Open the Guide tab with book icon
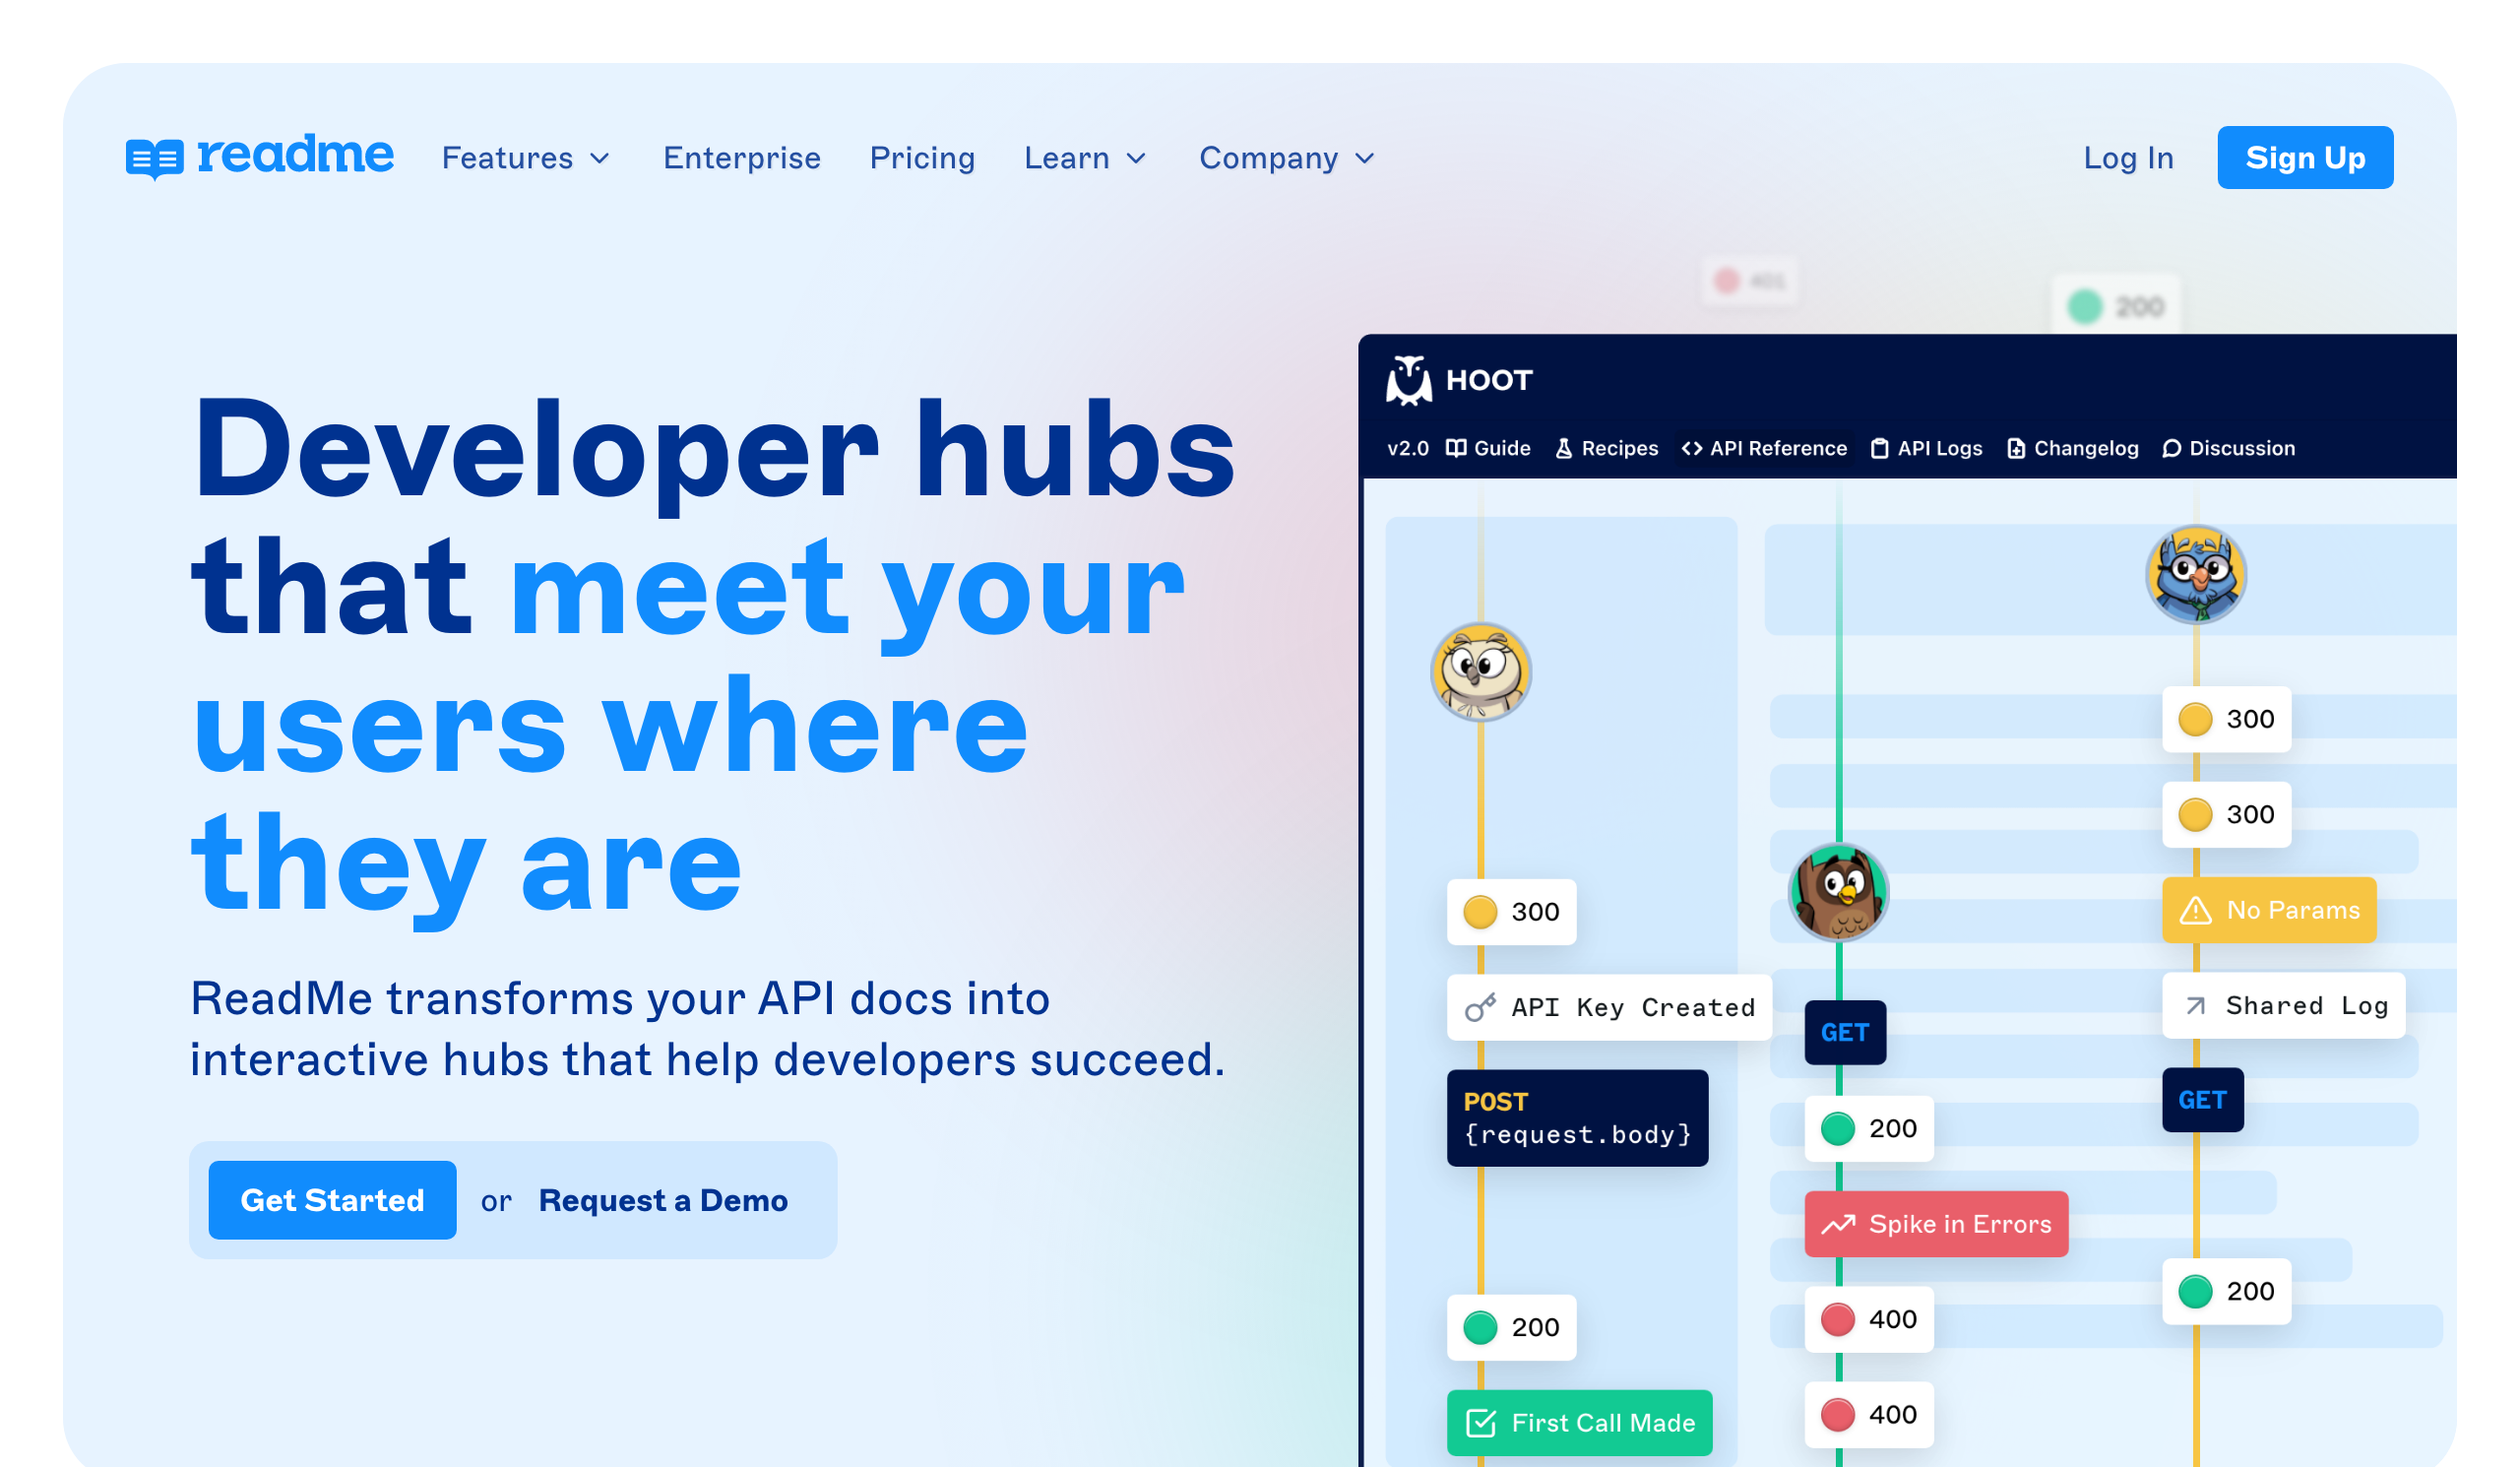 pos(1488,448)
